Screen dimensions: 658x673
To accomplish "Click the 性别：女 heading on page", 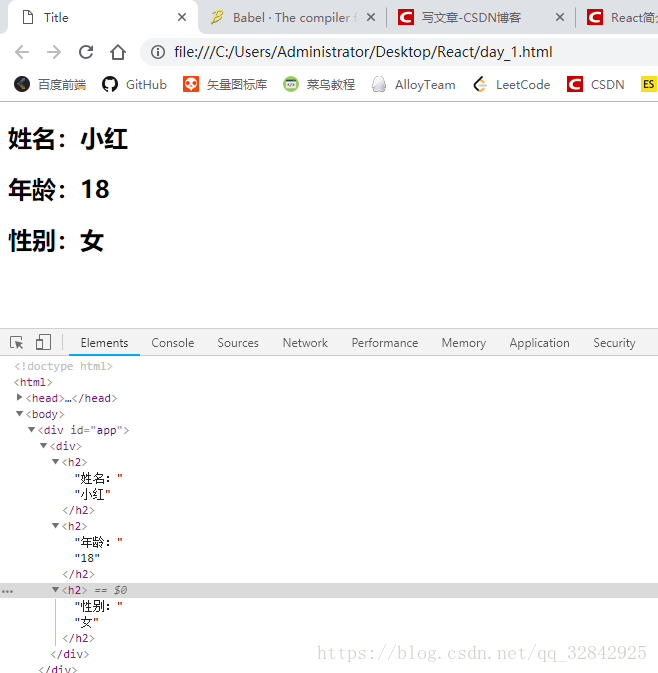I will [56, 240].
